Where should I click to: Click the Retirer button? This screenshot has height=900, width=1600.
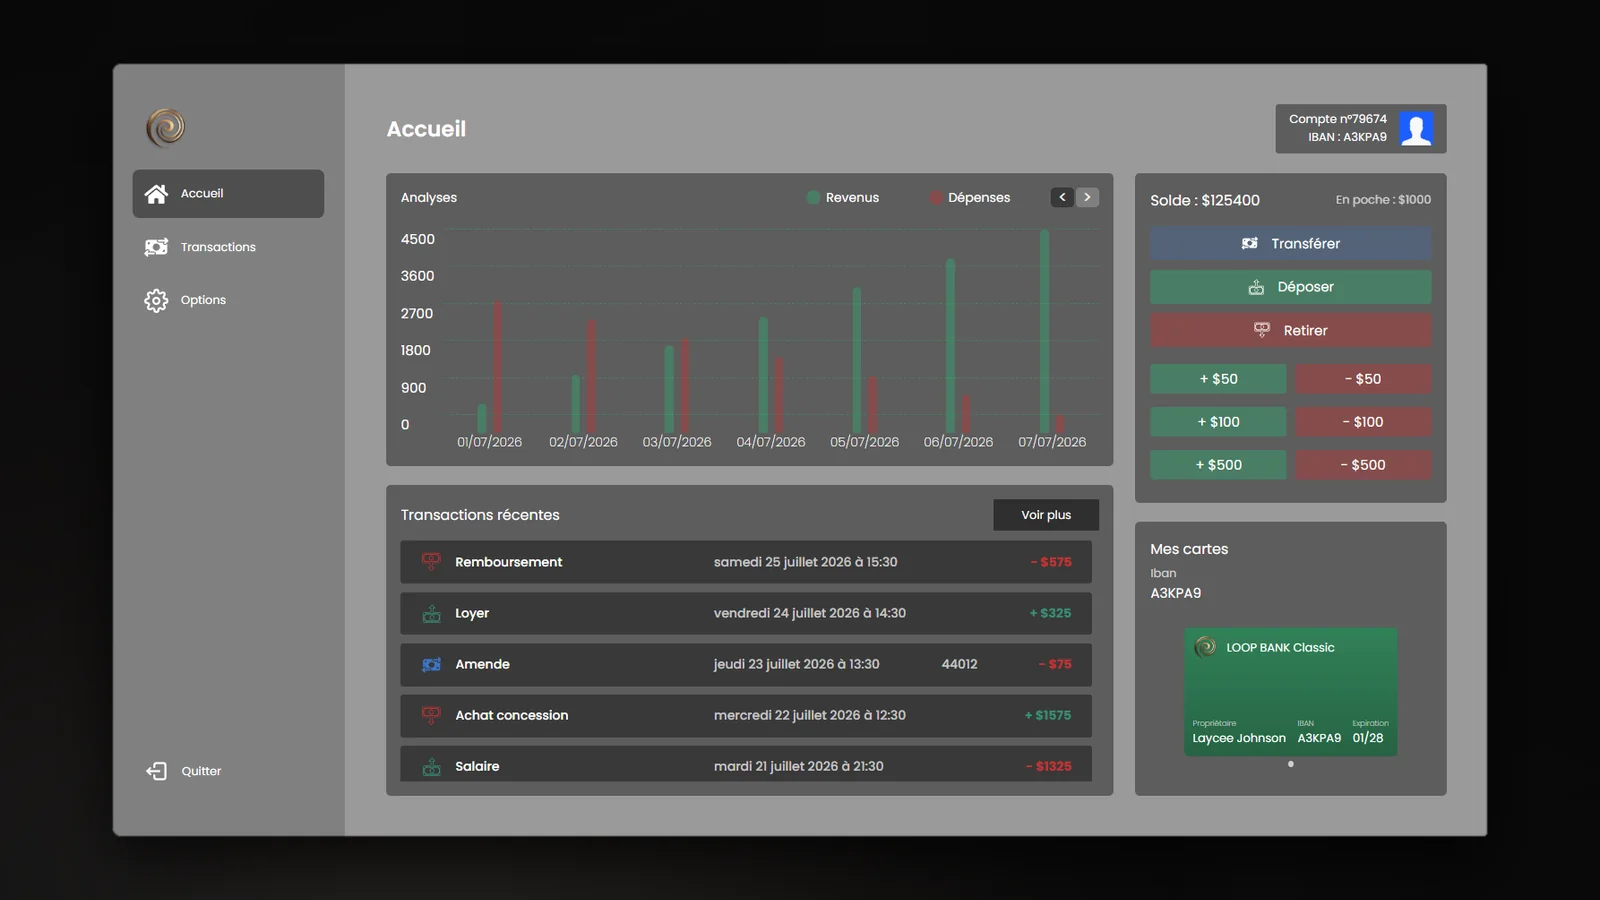click(1290, 330)
